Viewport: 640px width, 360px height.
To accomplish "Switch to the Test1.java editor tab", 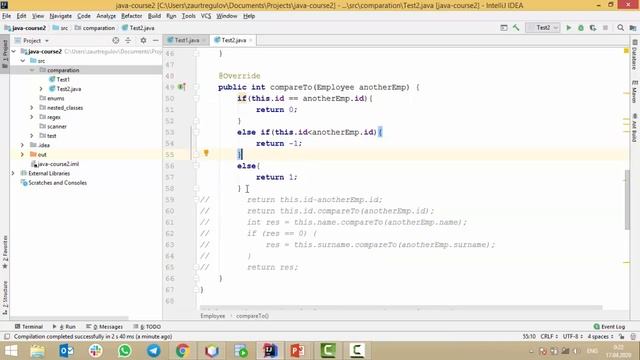I will (186, 40).
